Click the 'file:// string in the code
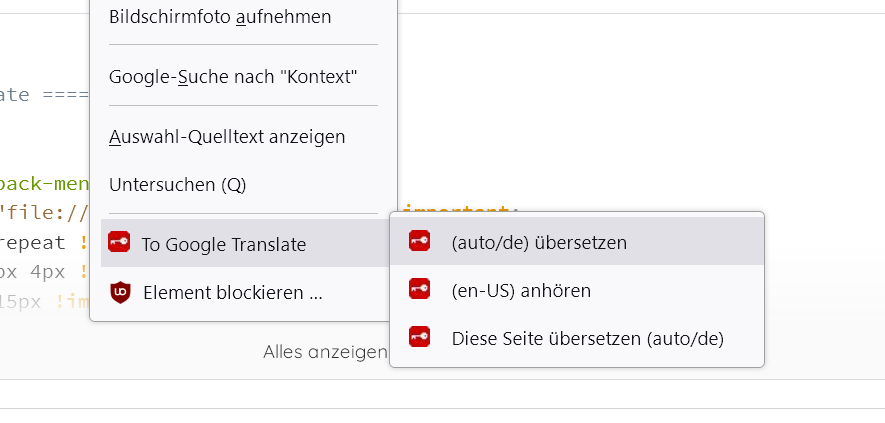 click(x=45, y=212)
